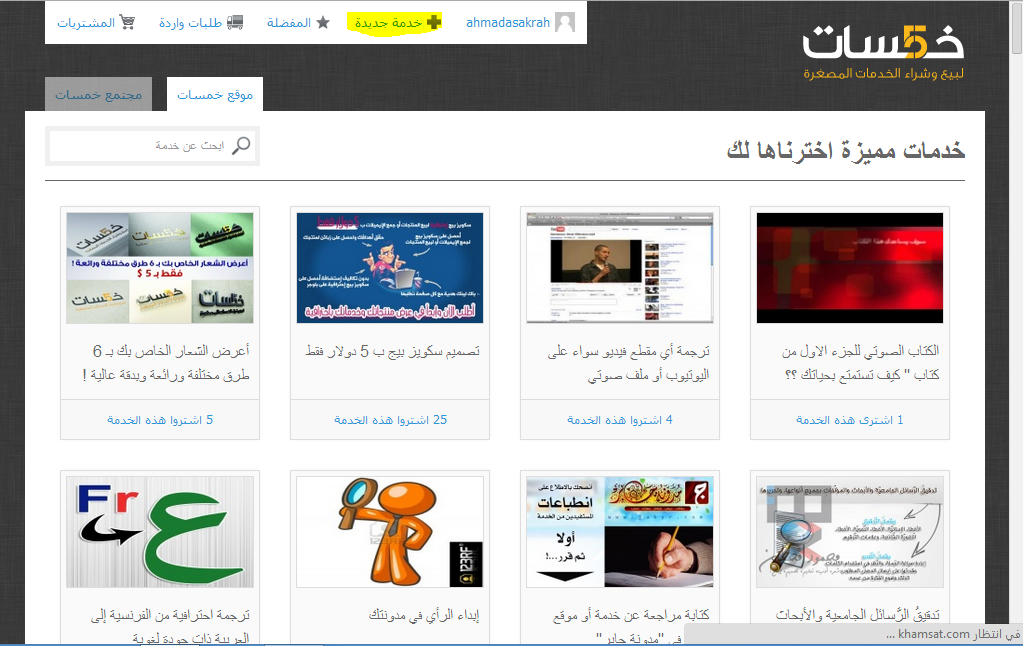
Task: Open the red audiobook service thumbnail
Action: tap(849, 268)
